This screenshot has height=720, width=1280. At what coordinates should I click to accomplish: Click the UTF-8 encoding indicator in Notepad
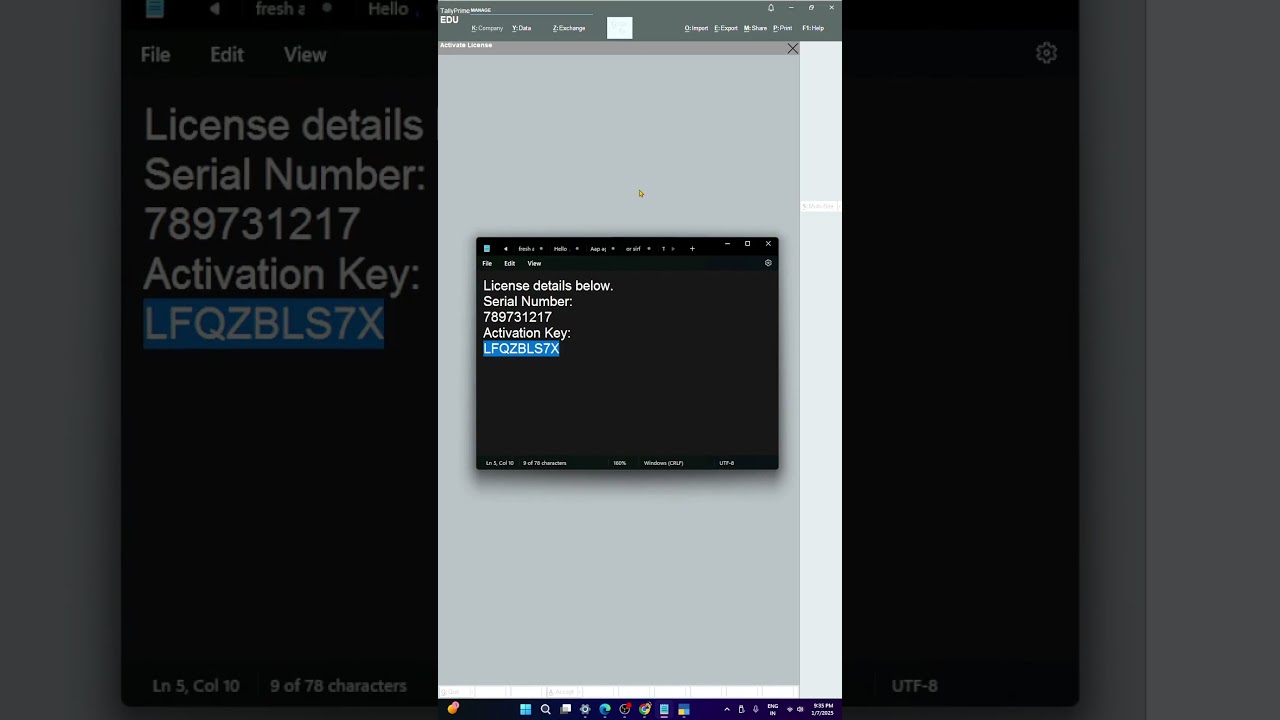pyautogui.click(x=726, y=463)
